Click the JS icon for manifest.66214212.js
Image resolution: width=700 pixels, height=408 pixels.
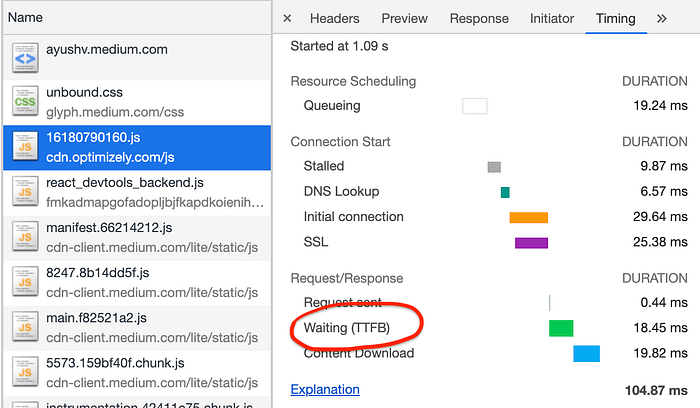point(25,237)
